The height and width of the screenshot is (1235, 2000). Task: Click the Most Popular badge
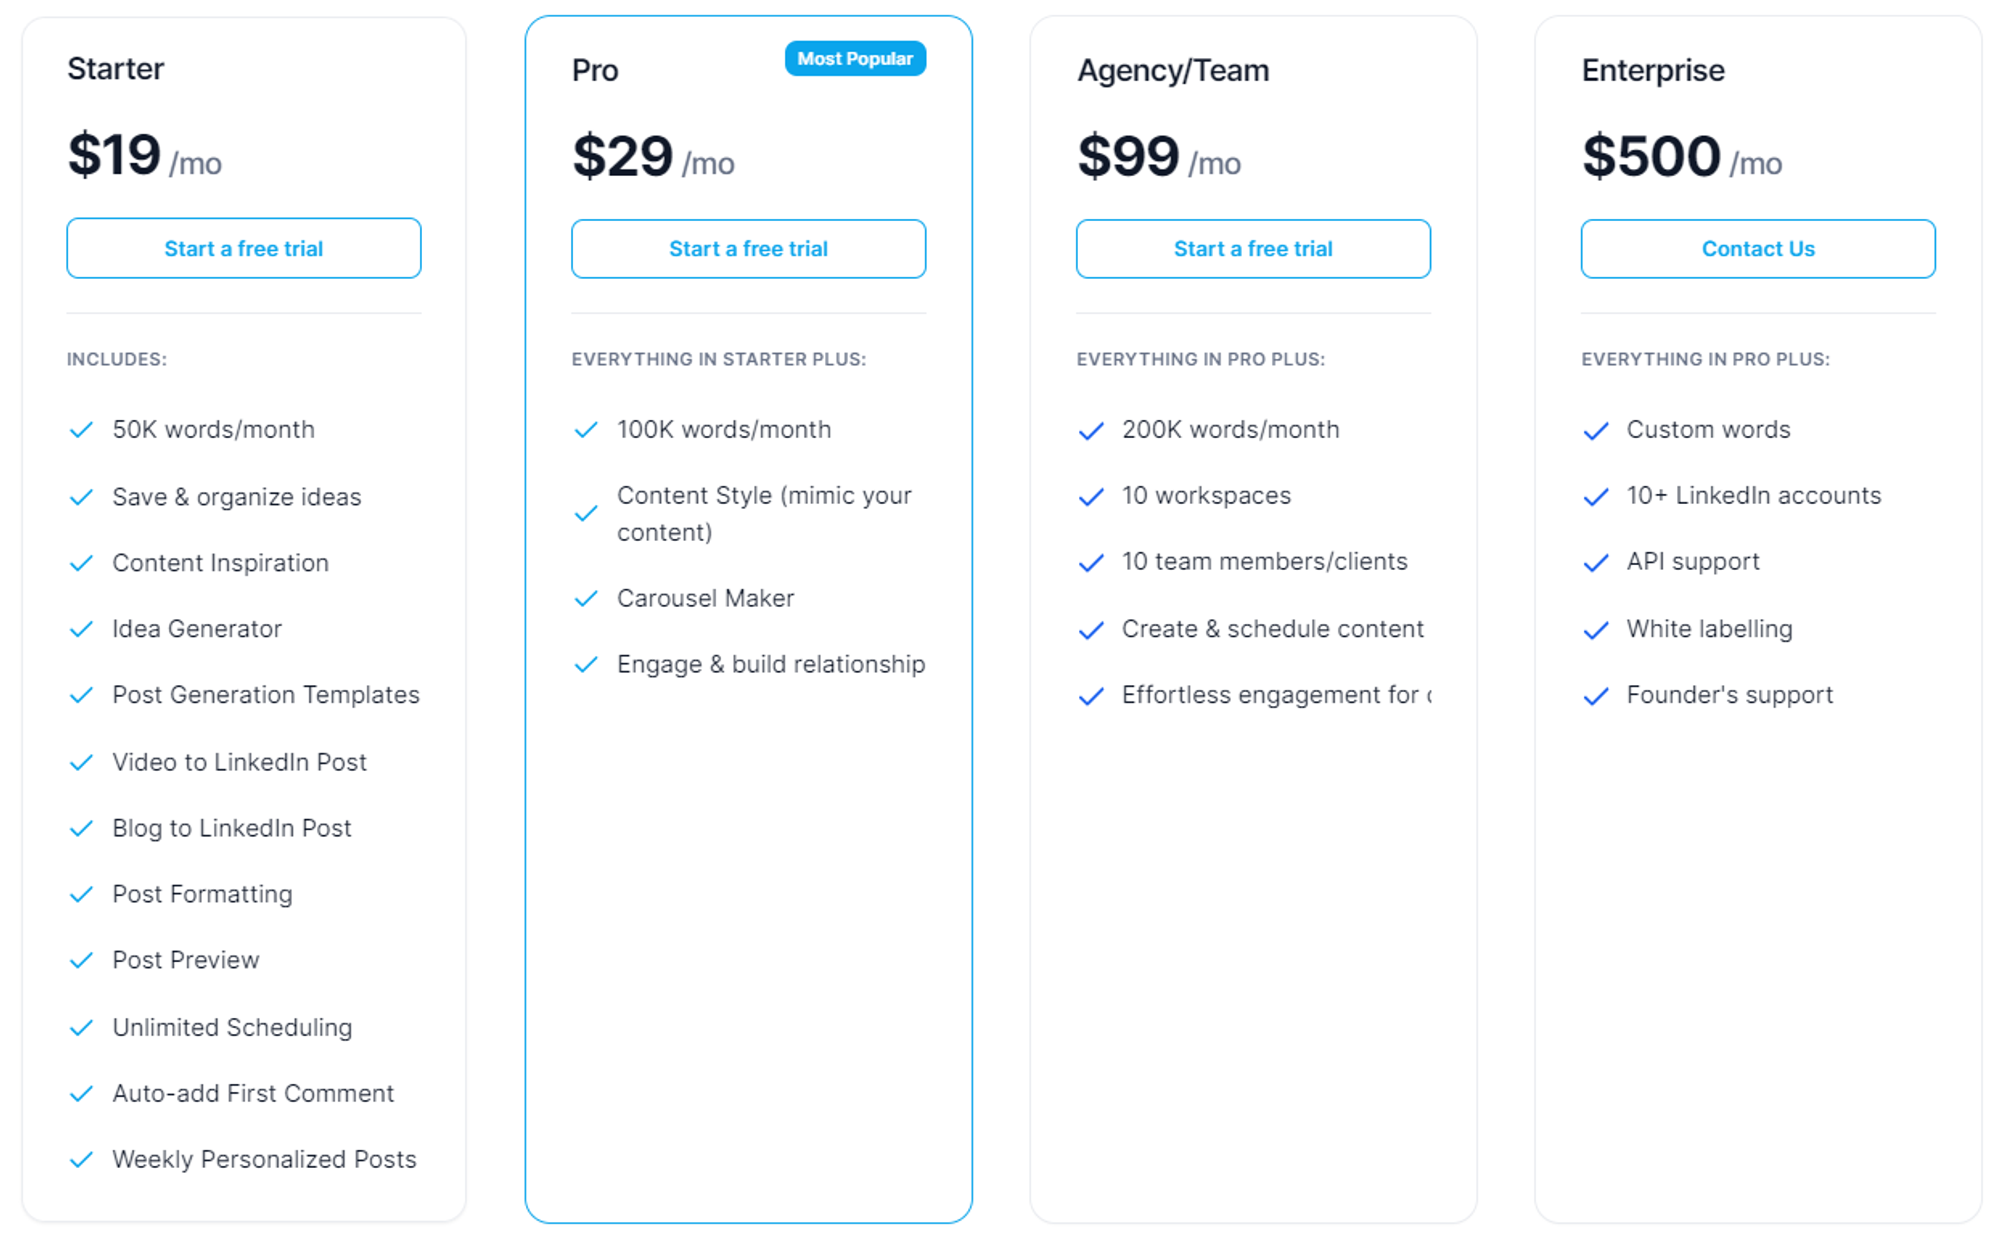coord(855,59)
